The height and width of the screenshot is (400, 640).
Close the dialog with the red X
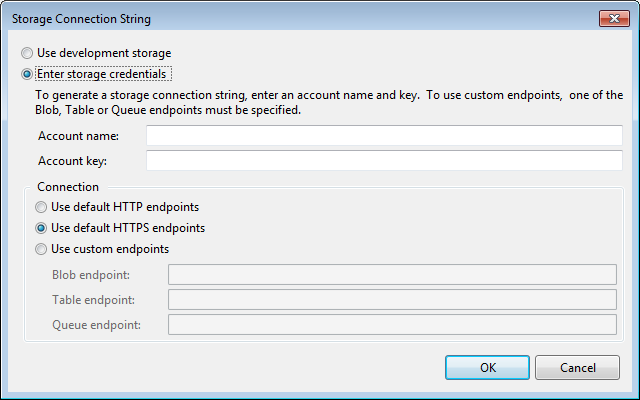[613, 19]
